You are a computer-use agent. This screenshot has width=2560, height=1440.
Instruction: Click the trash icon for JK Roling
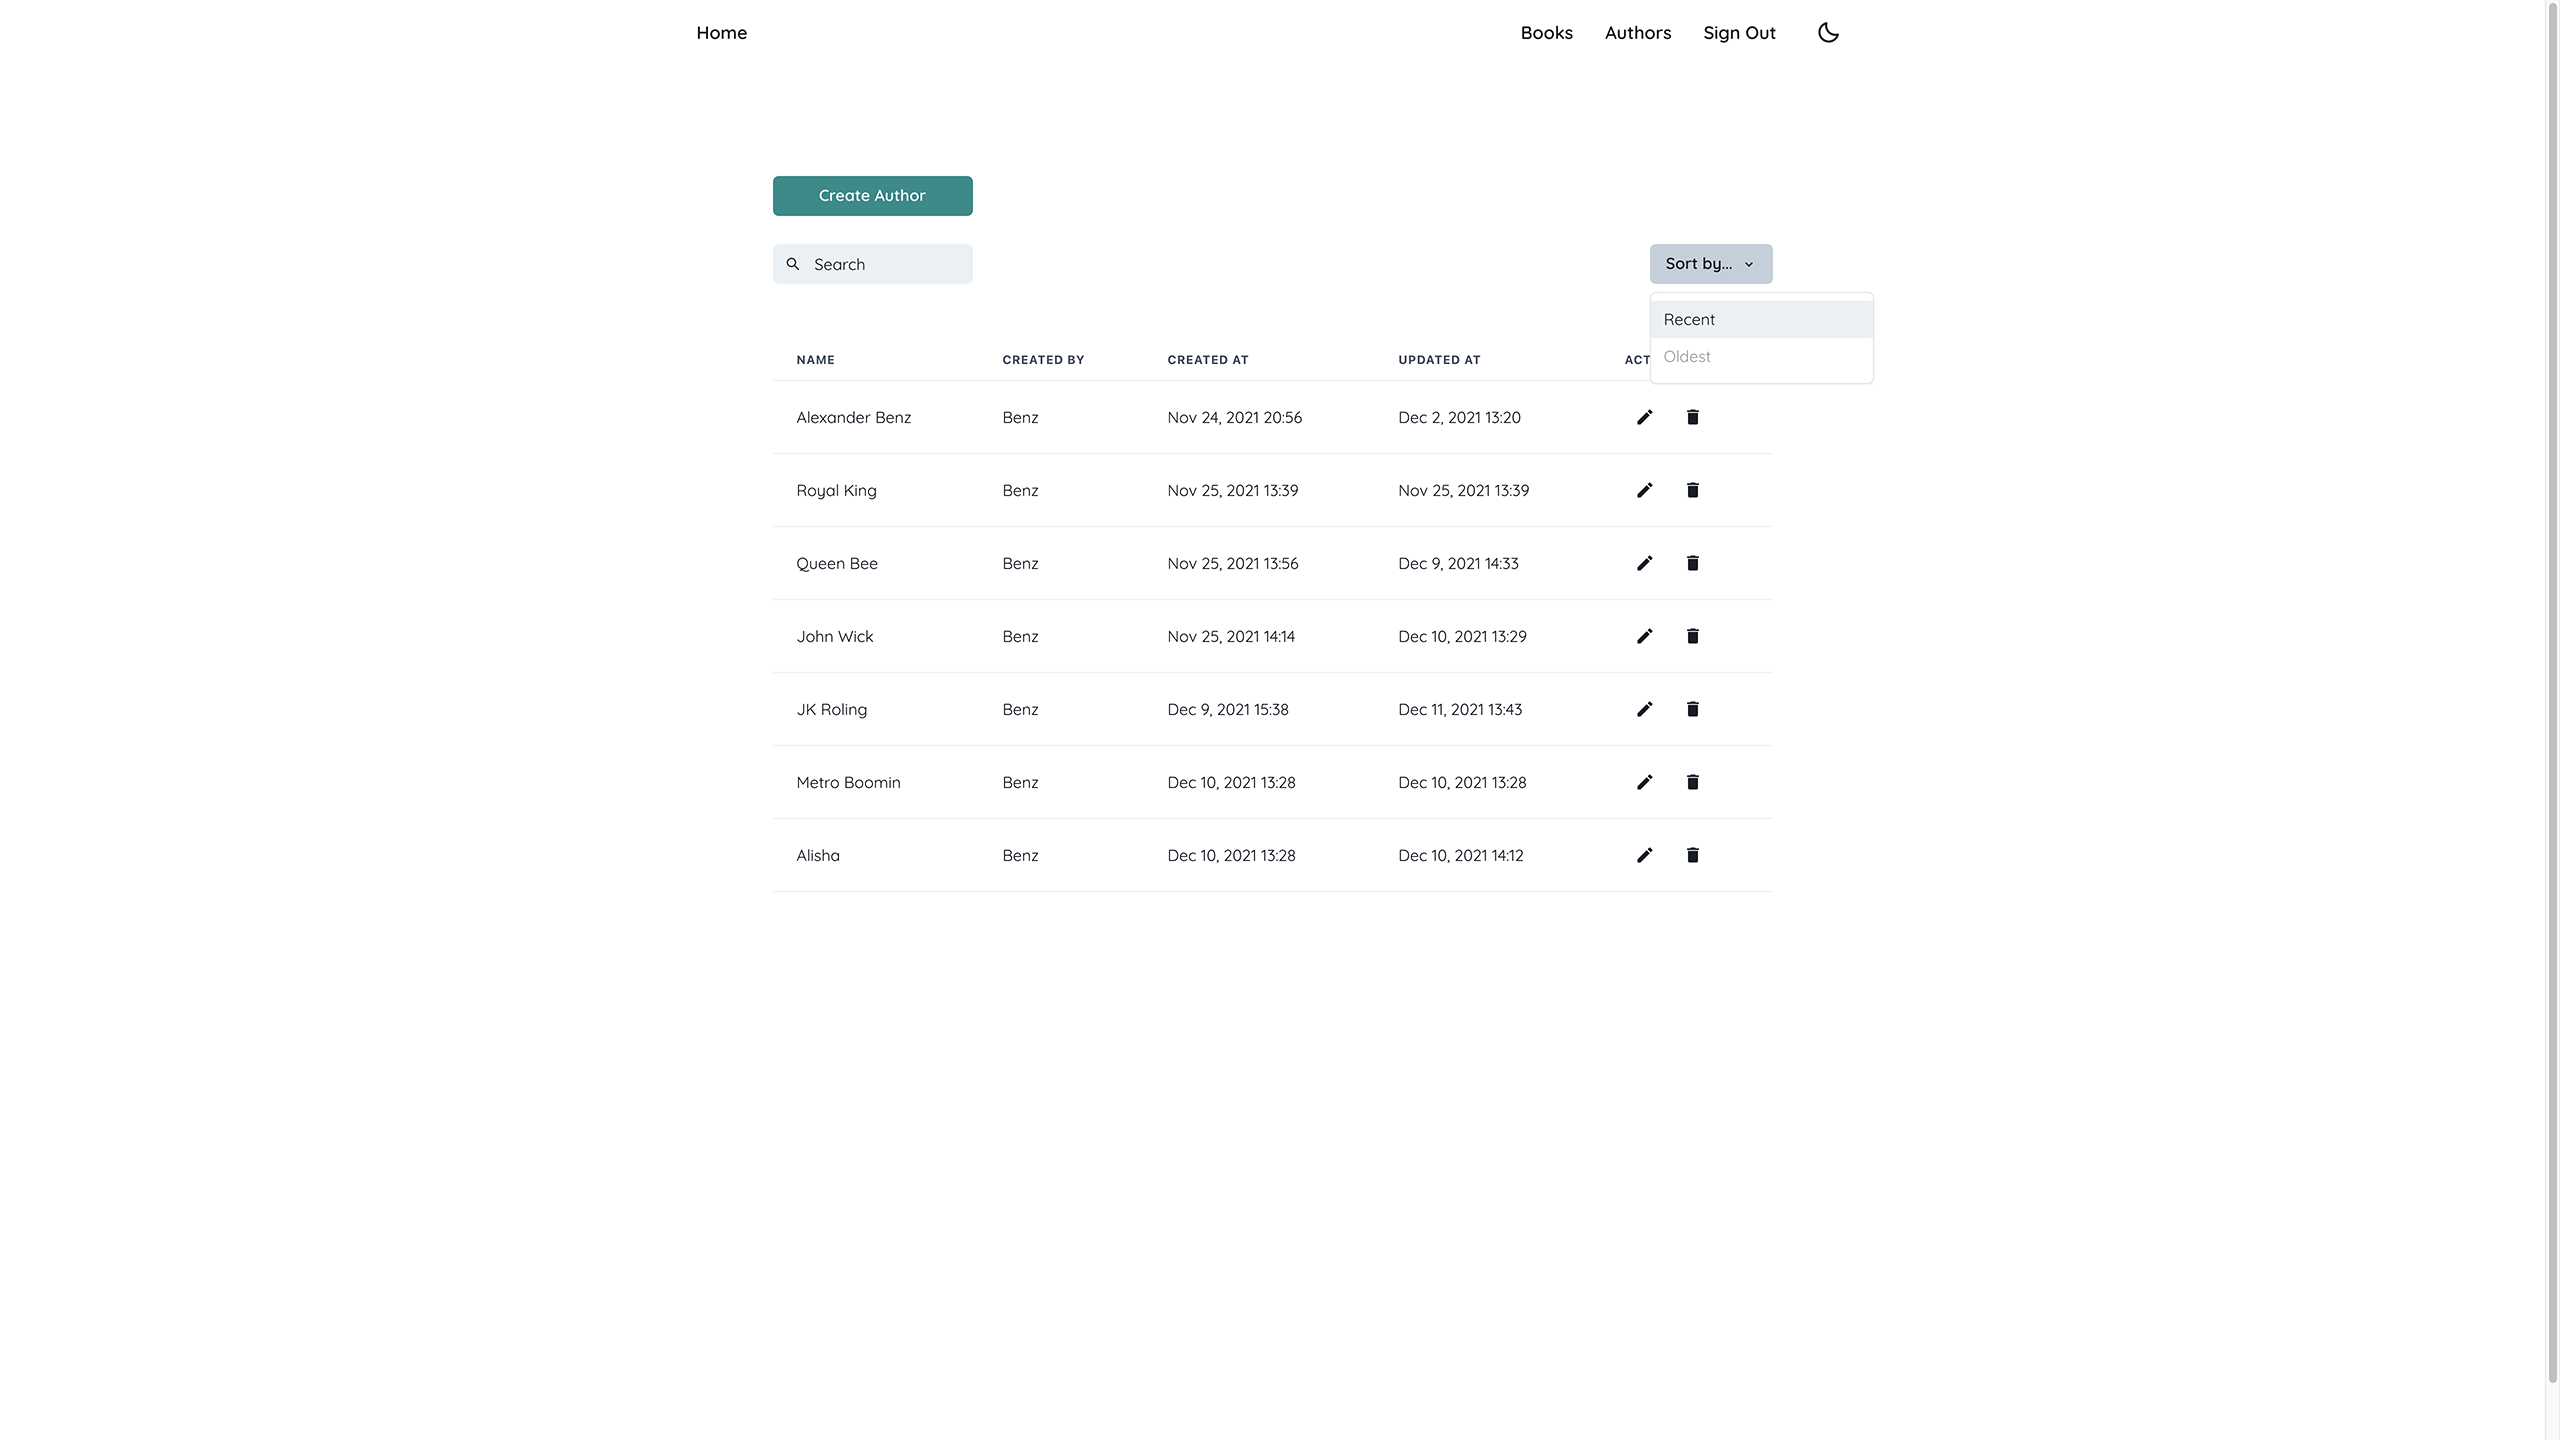pos(1692,709)
